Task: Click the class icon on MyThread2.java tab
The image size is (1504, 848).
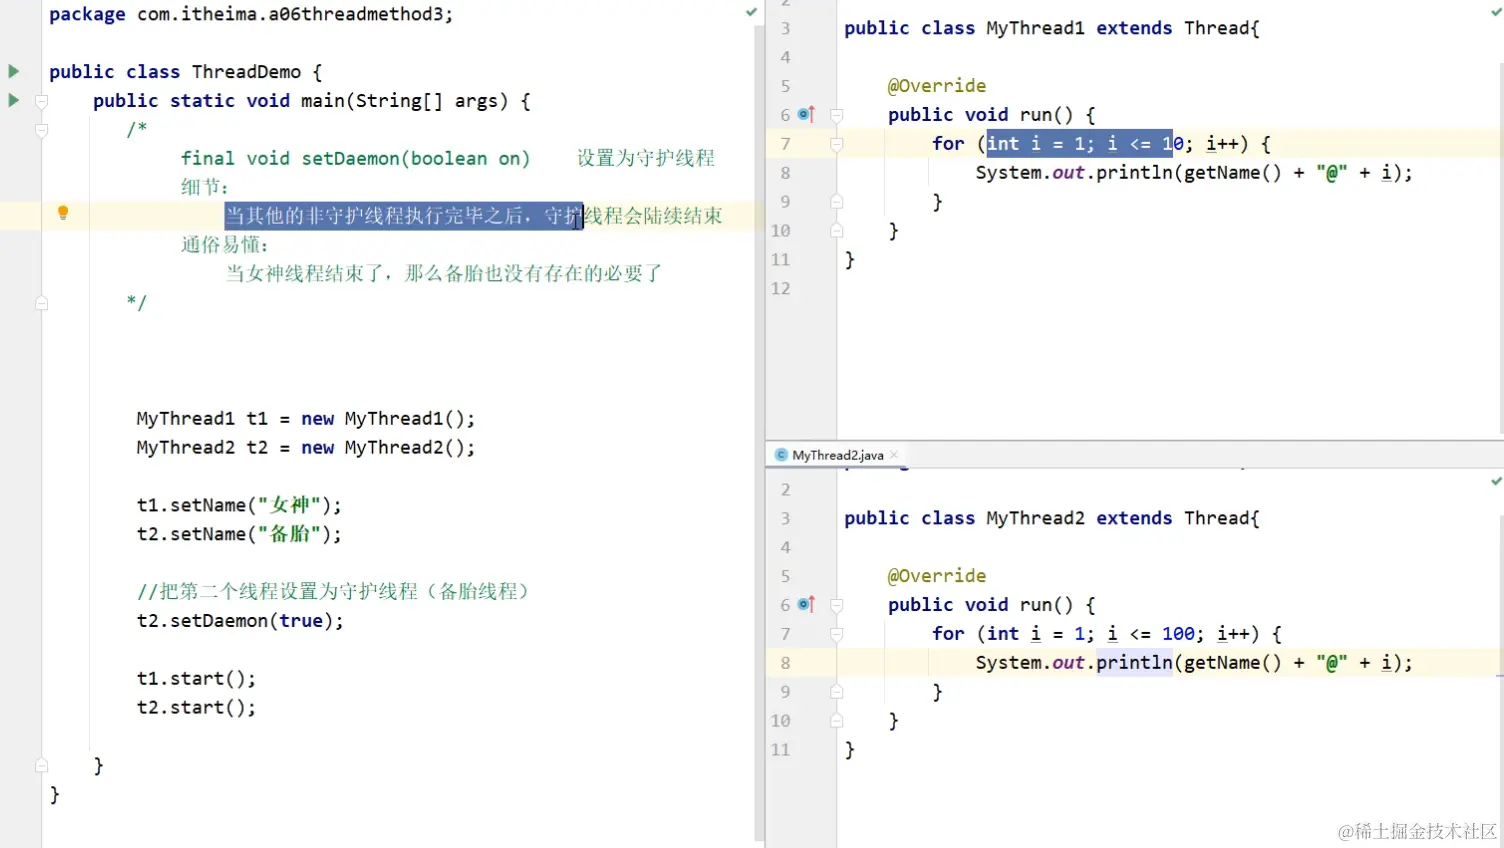Action: 782,455
